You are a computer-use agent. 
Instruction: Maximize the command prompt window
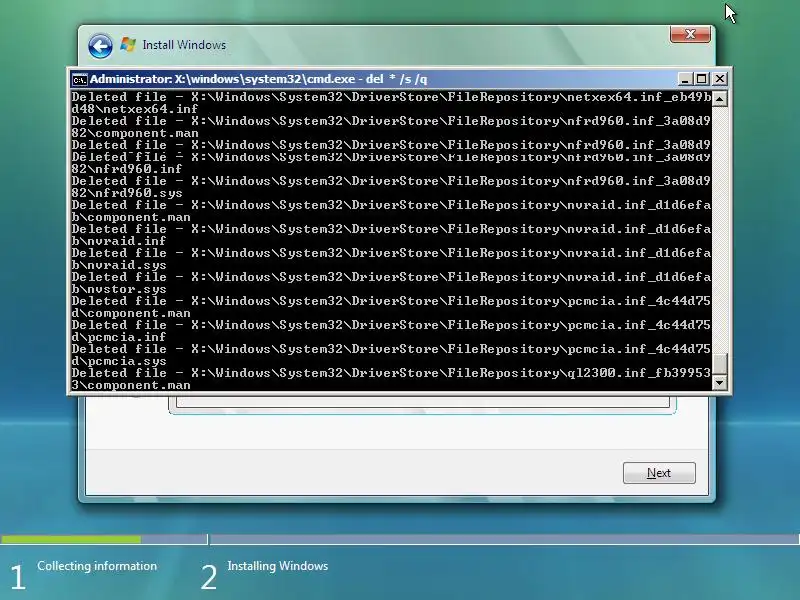click(702, 79)
